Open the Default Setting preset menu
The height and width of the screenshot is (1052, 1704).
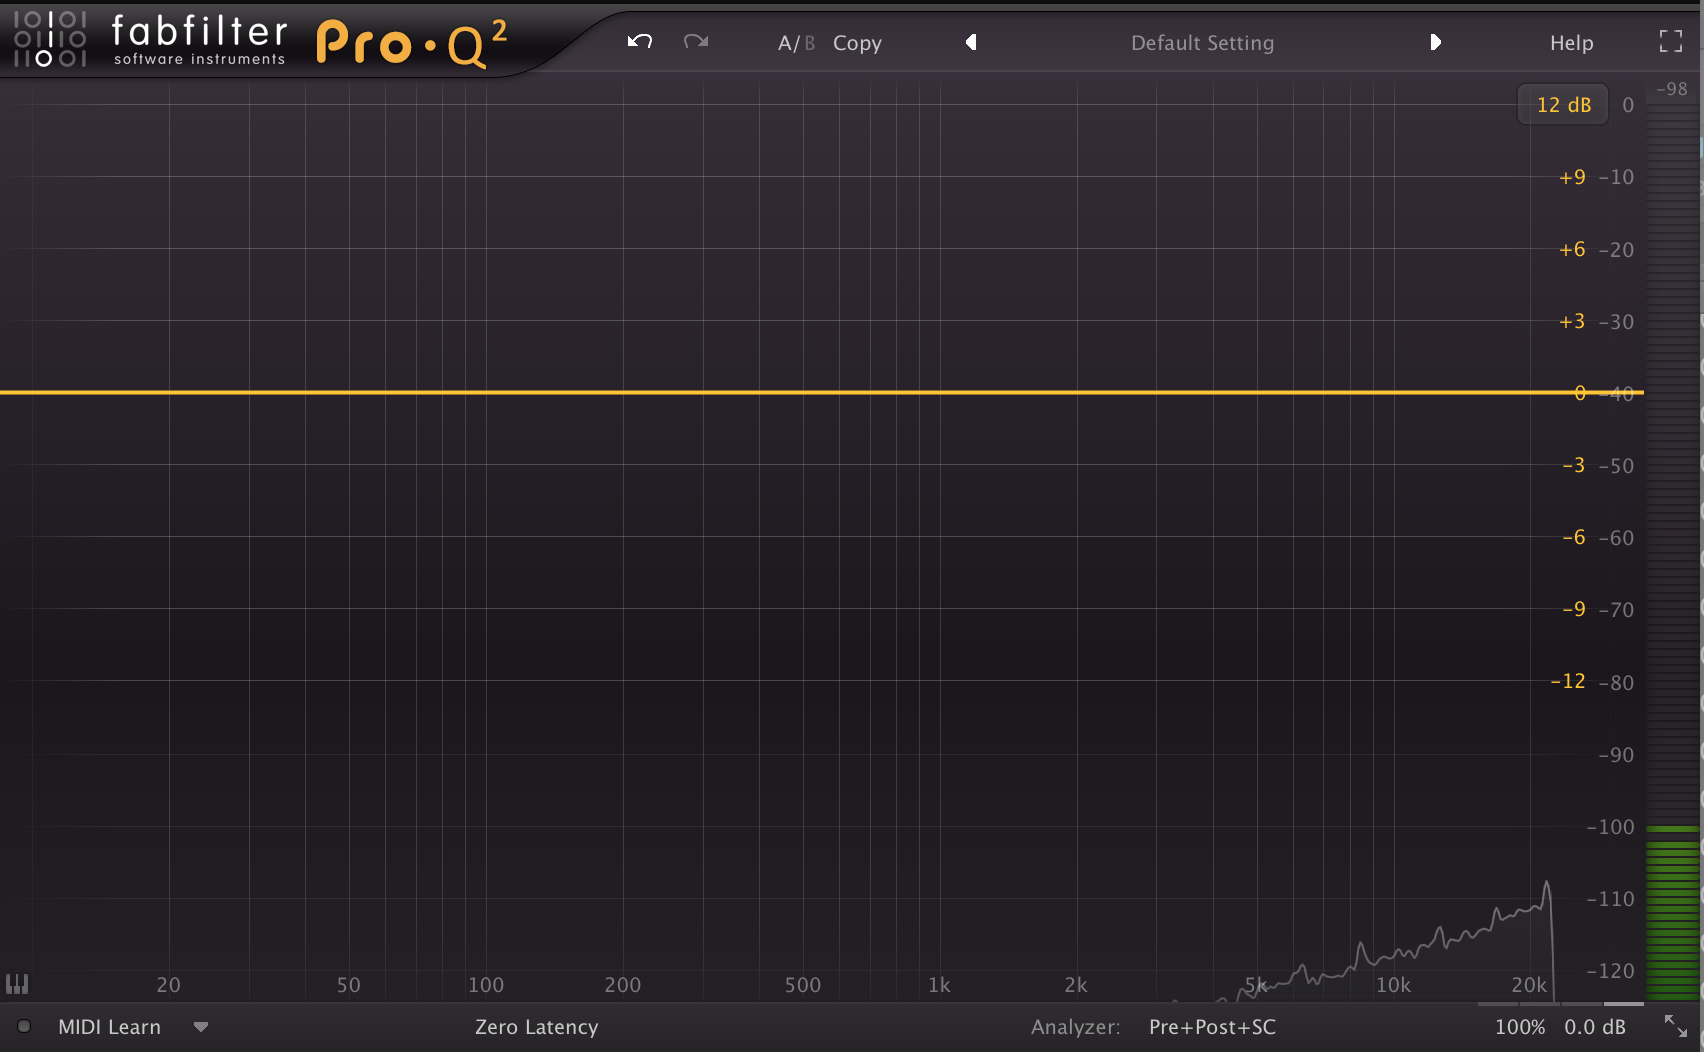[1202, 43]
